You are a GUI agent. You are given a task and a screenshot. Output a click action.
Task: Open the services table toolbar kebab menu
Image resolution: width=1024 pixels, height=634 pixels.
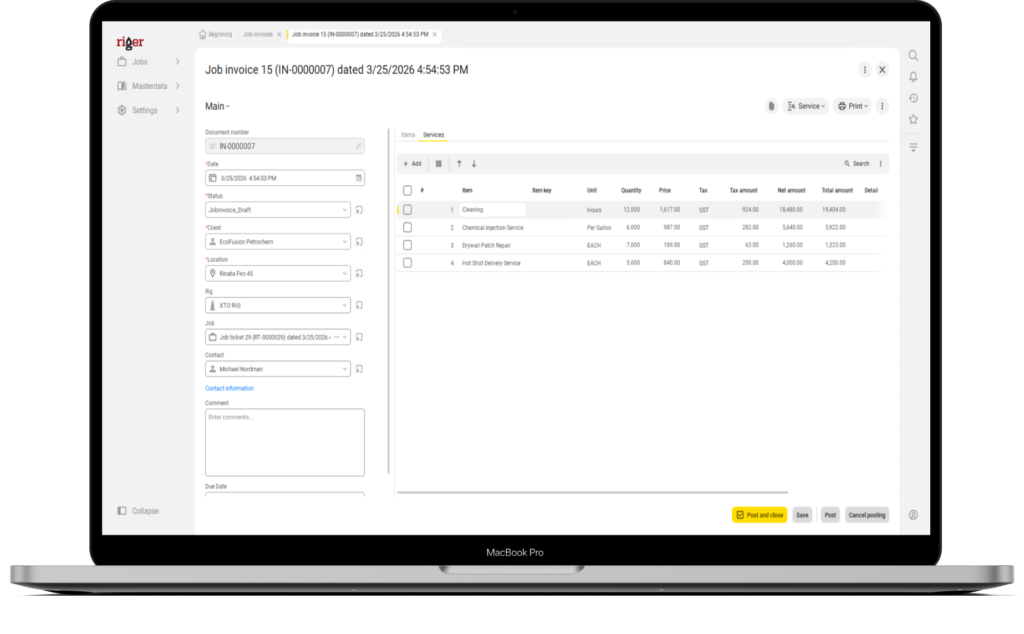tap(880, 164)
